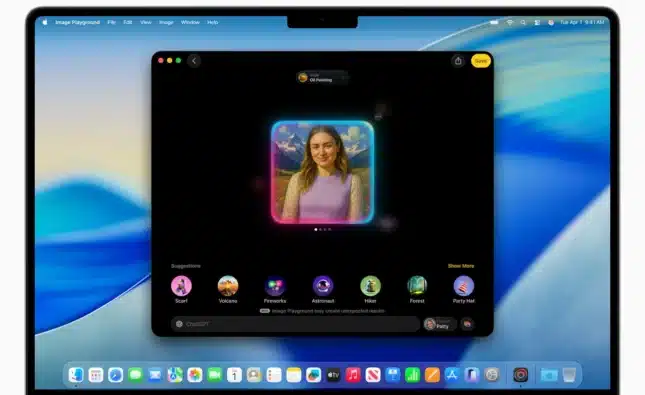
Task: Show More suggestions
Action: pos(461,266)
